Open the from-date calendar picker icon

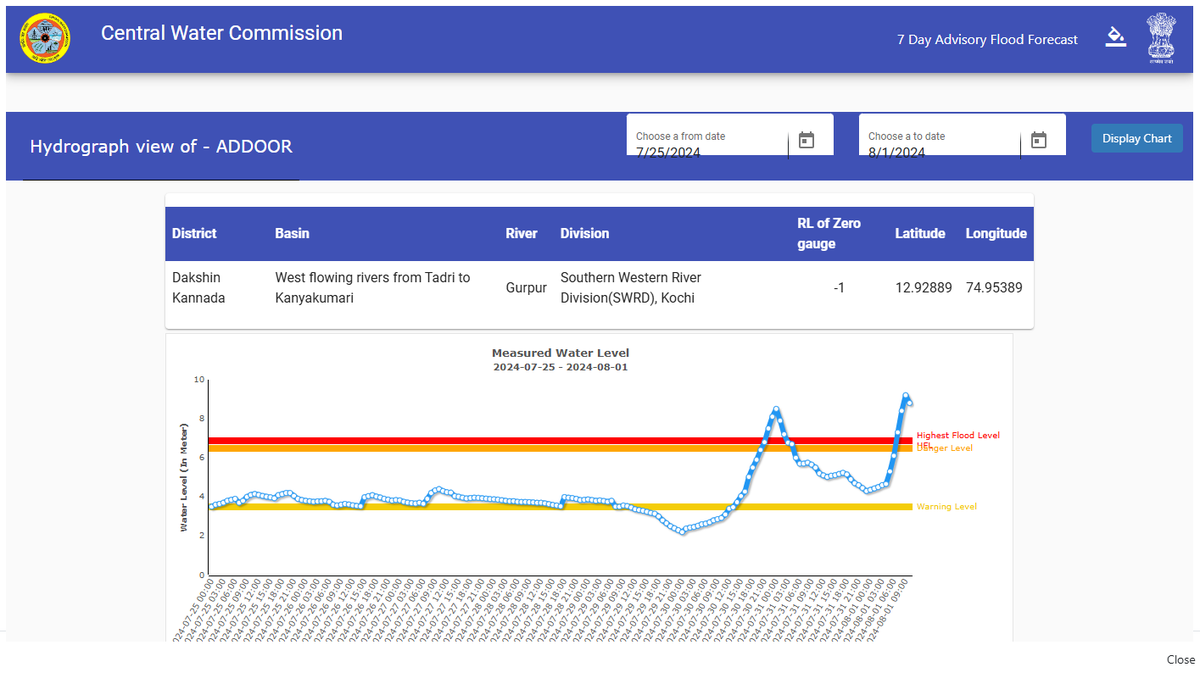(807, 141)
